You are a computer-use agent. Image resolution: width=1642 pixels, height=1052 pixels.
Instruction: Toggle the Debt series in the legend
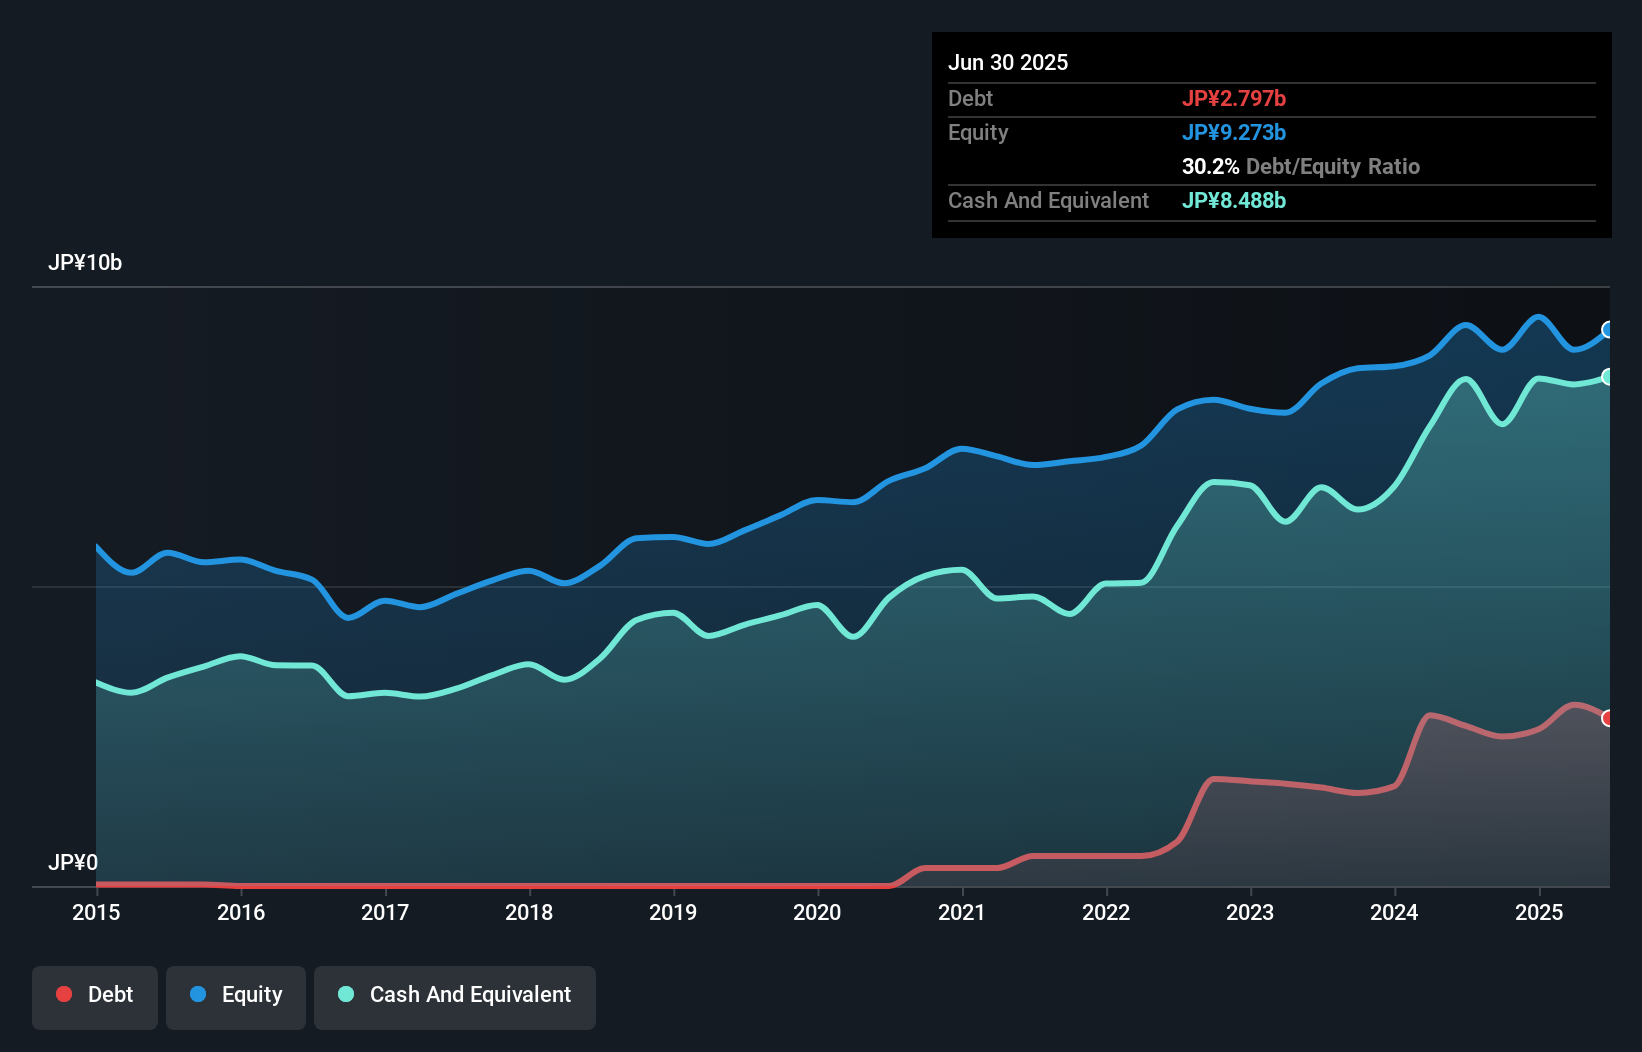pos(95,995)
